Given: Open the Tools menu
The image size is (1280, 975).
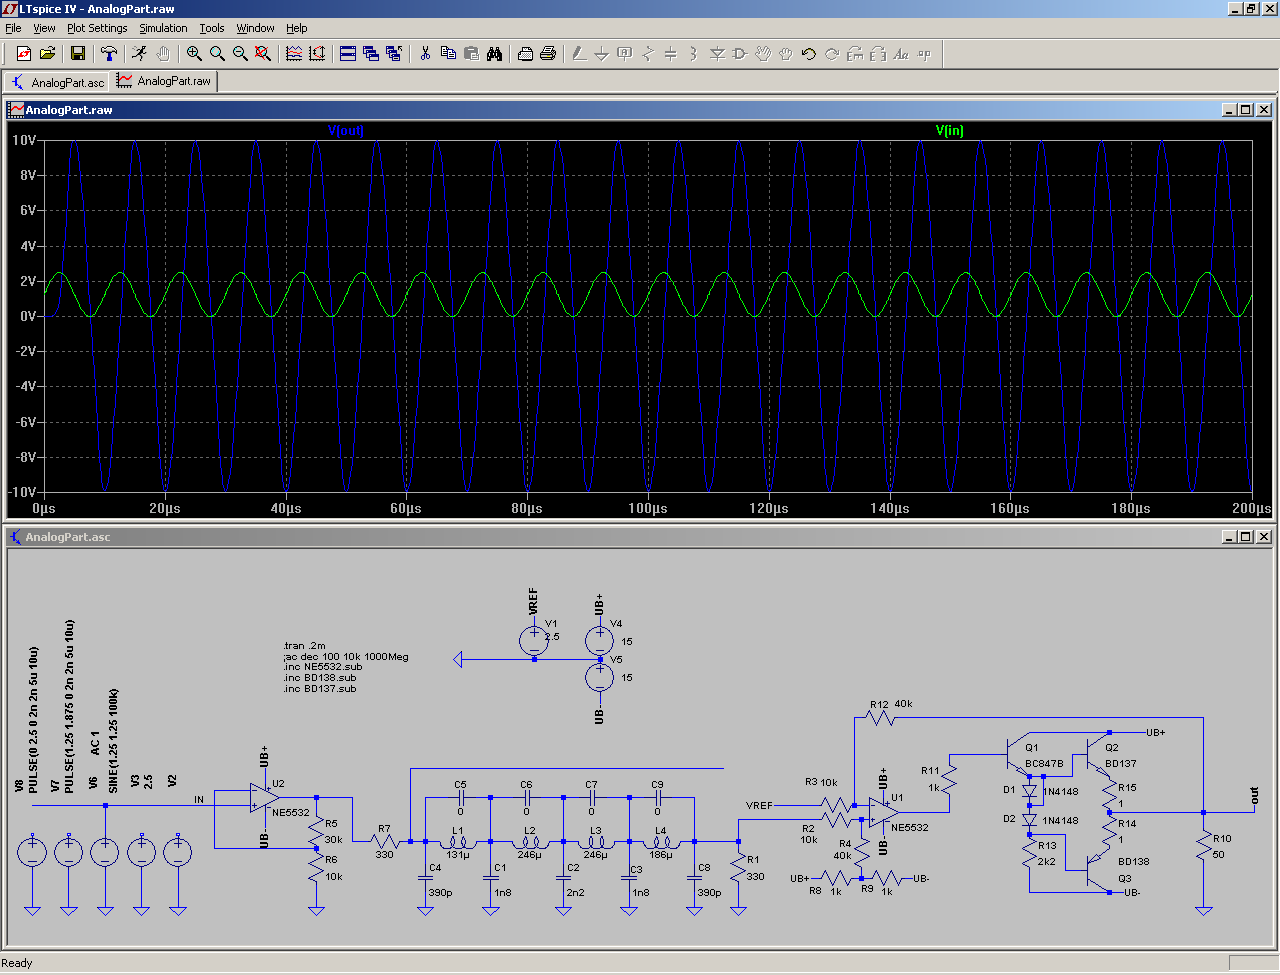Looking at the screenshot, I should click(212, 28).
